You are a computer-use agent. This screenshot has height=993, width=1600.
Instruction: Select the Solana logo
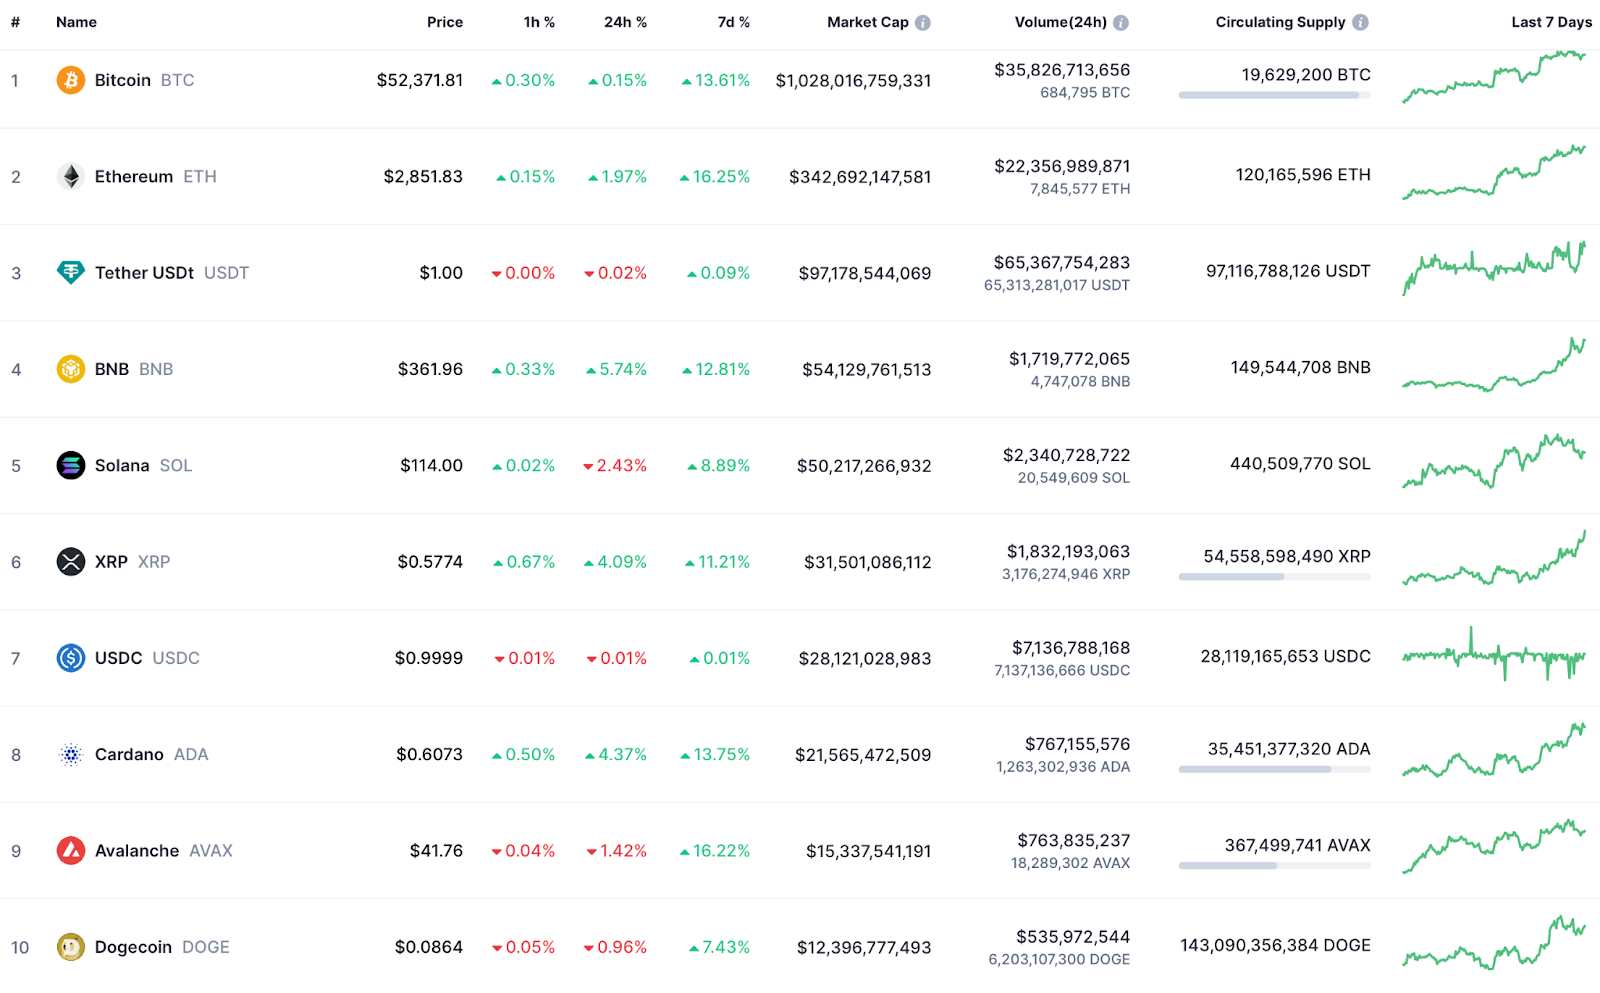click(x=69, y=465)
